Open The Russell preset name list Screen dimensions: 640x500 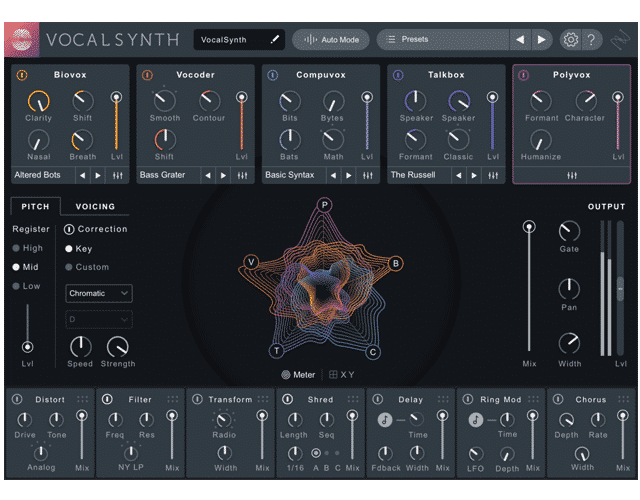(419, 175)
